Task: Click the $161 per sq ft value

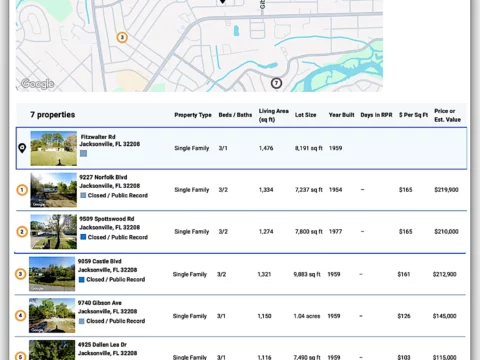Action: tap(404, 274)
